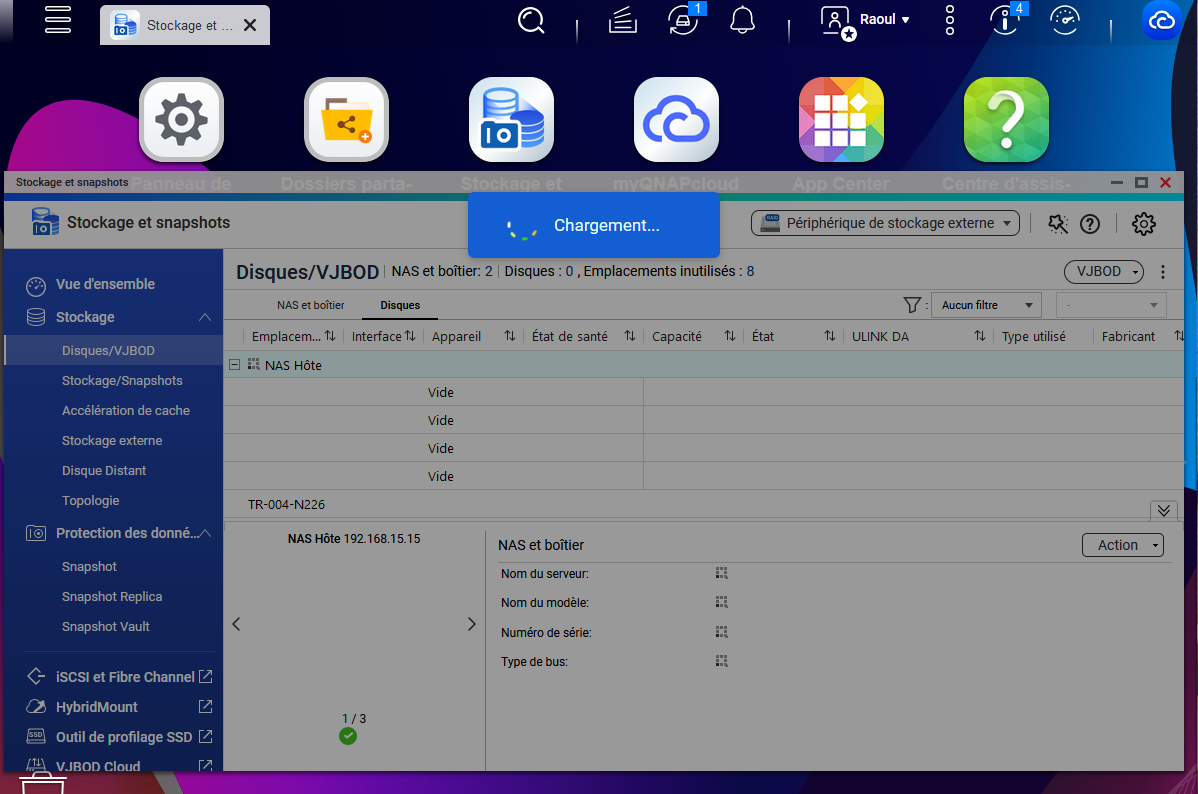Open the main hamburger menu
The width and height of the screenshot is (1198, 794).
[58, 20]
